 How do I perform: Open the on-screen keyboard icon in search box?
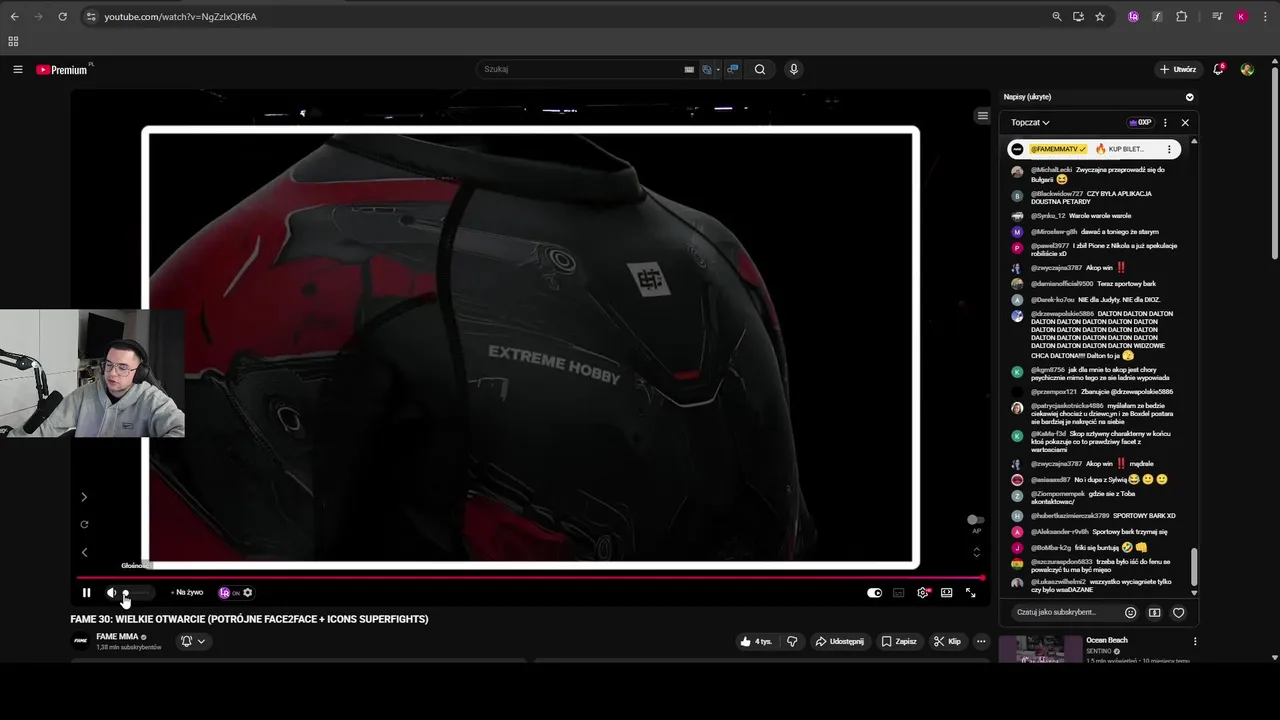(x=689, y=69)
